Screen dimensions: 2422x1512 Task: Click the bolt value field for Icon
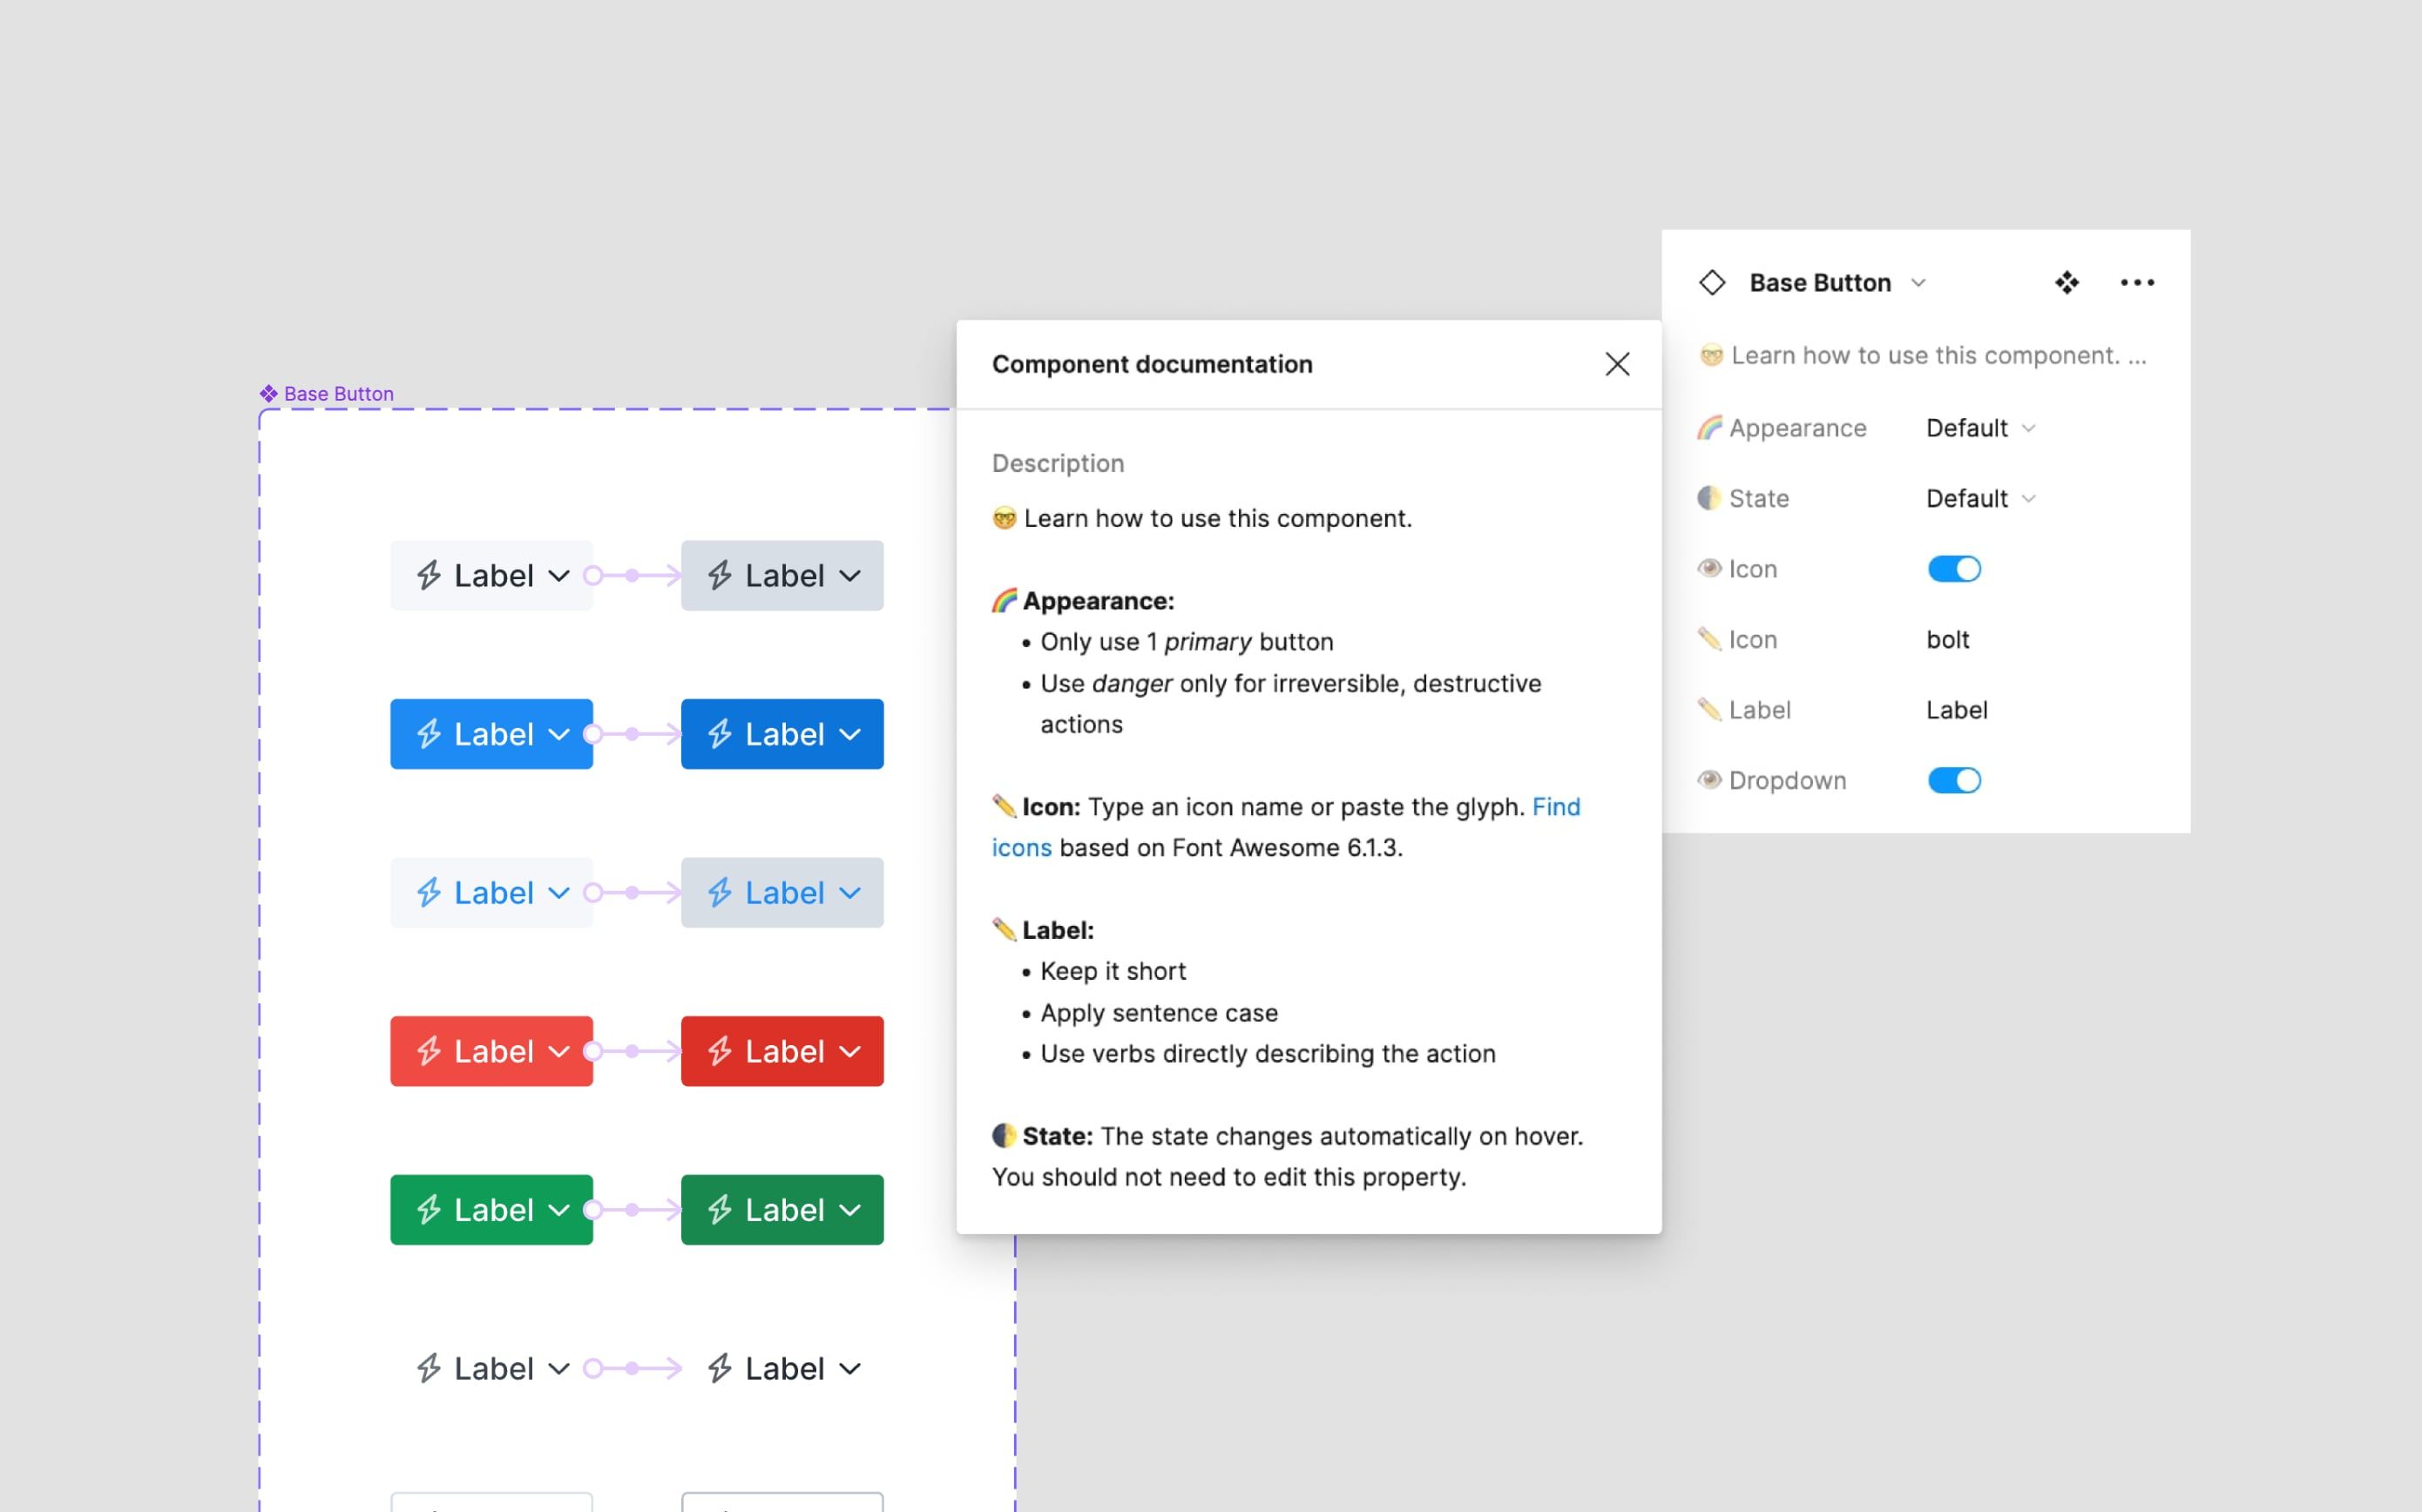pyautogui.click(x=1947, y=639)
